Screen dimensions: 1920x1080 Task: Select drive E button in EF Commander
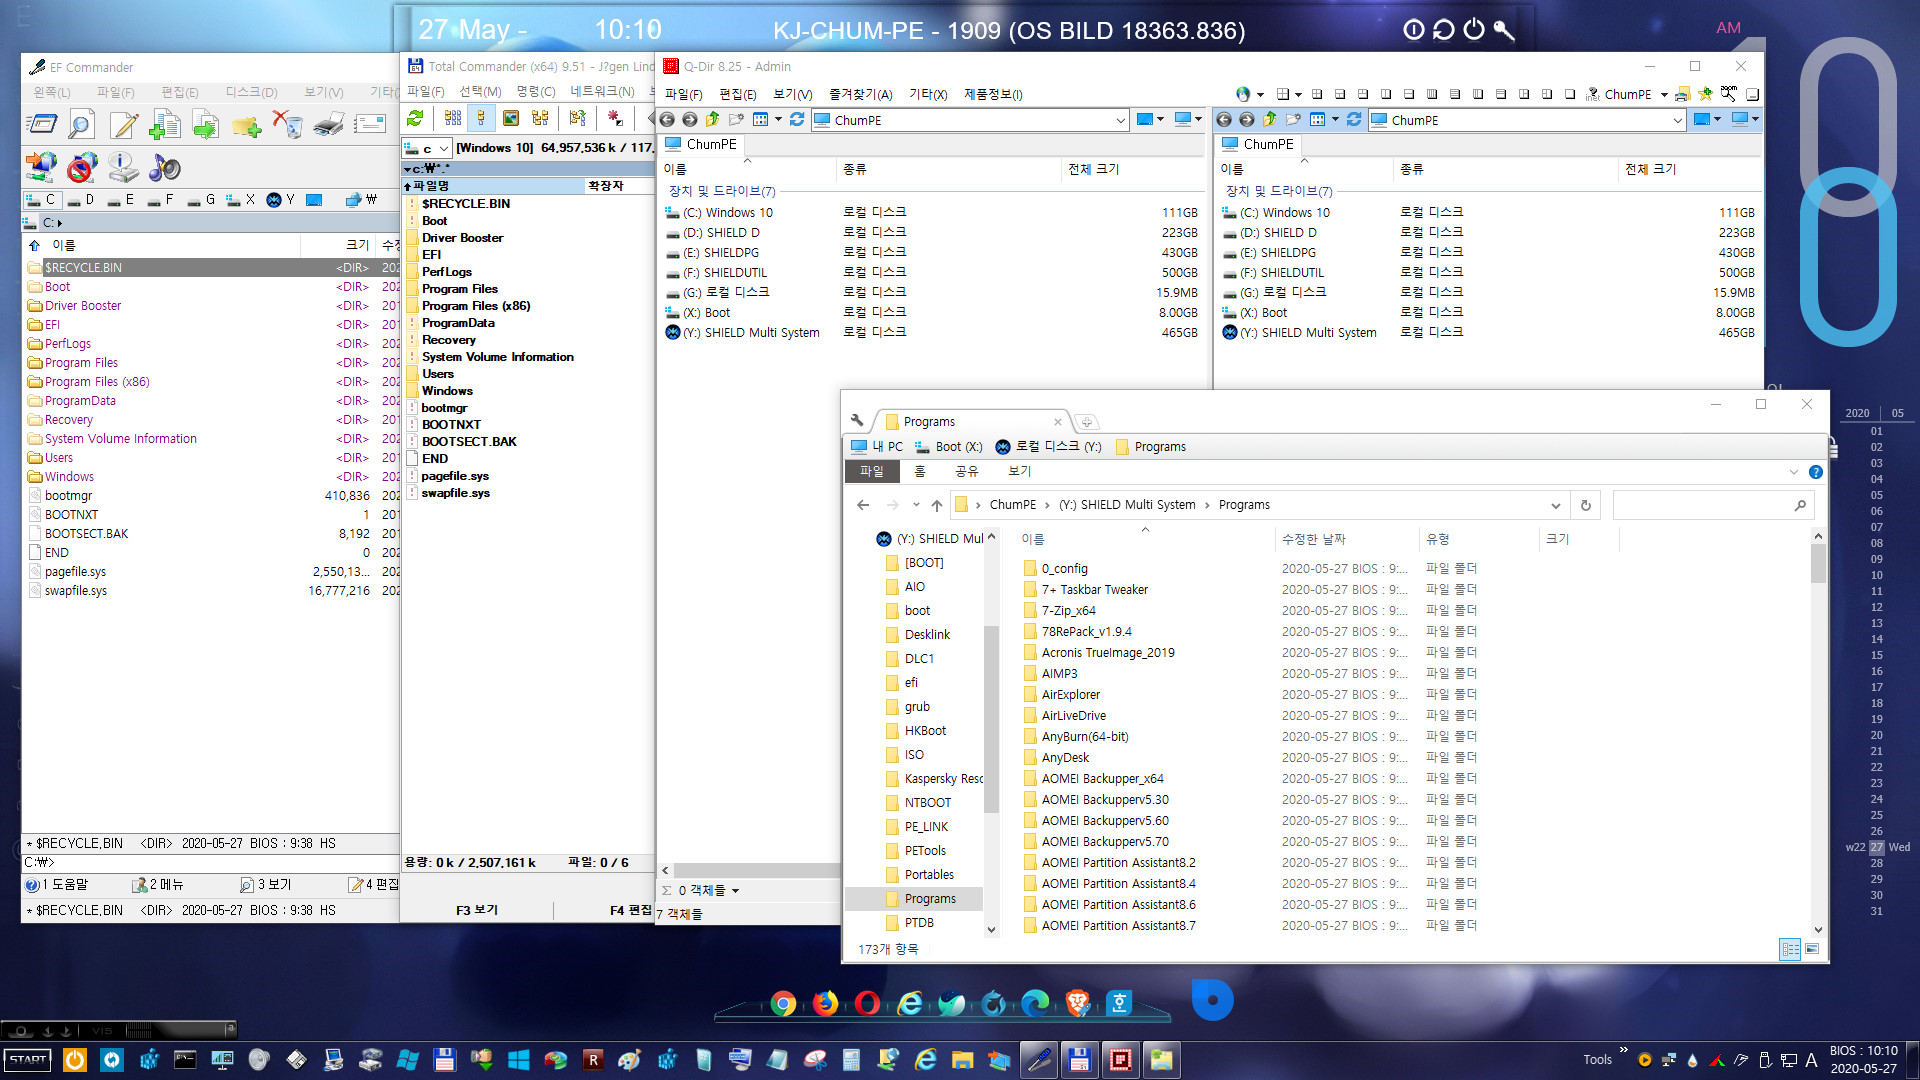121,200
